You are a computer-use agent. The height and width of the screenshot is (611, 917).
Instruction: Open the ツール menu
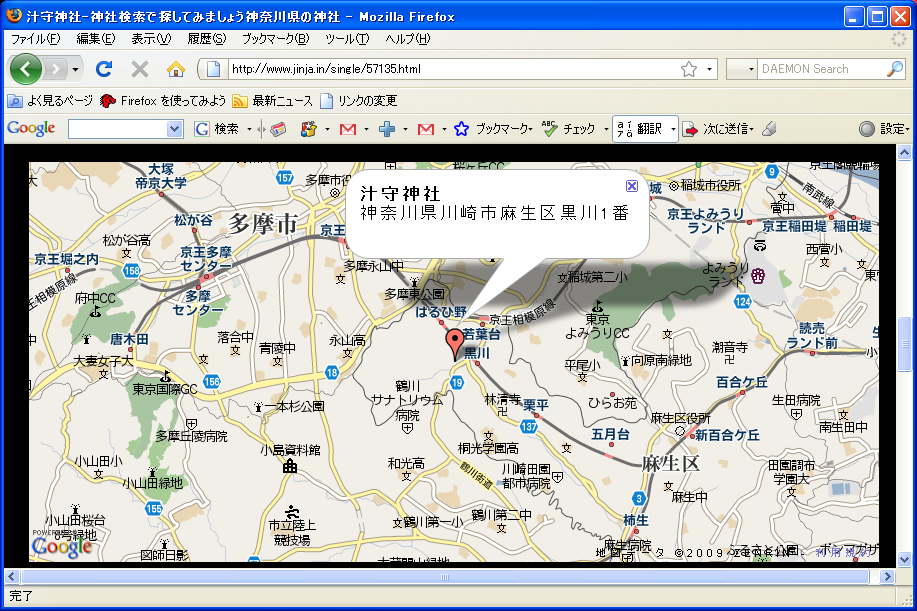[x=347, y=39]
